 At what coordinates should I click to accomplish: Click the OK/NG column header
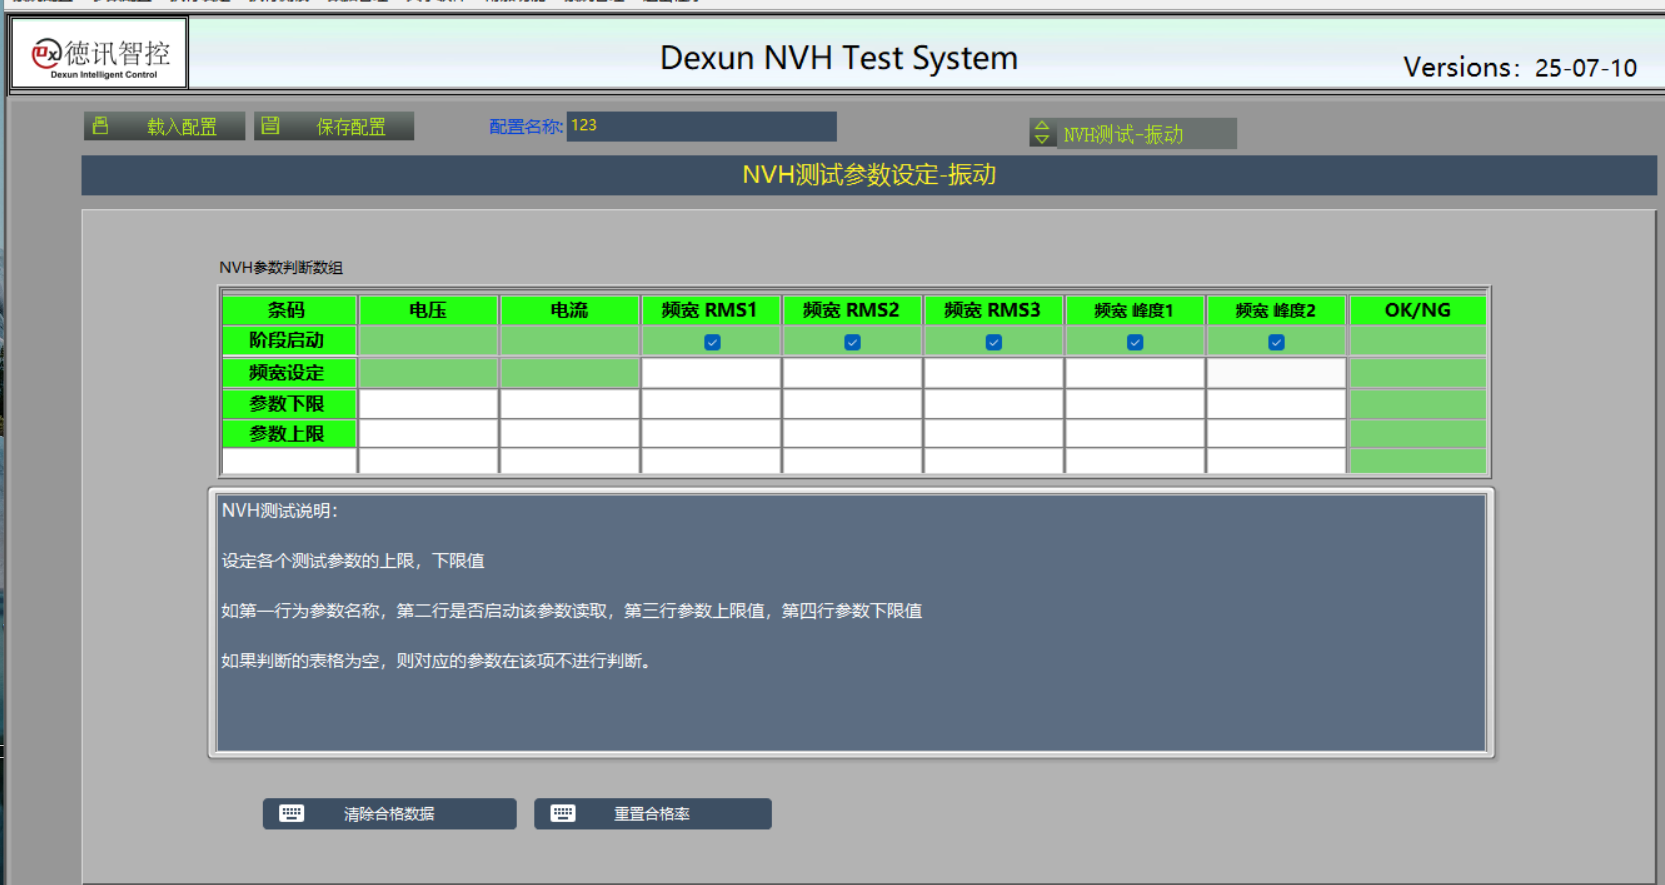[x=1417, y=310]
